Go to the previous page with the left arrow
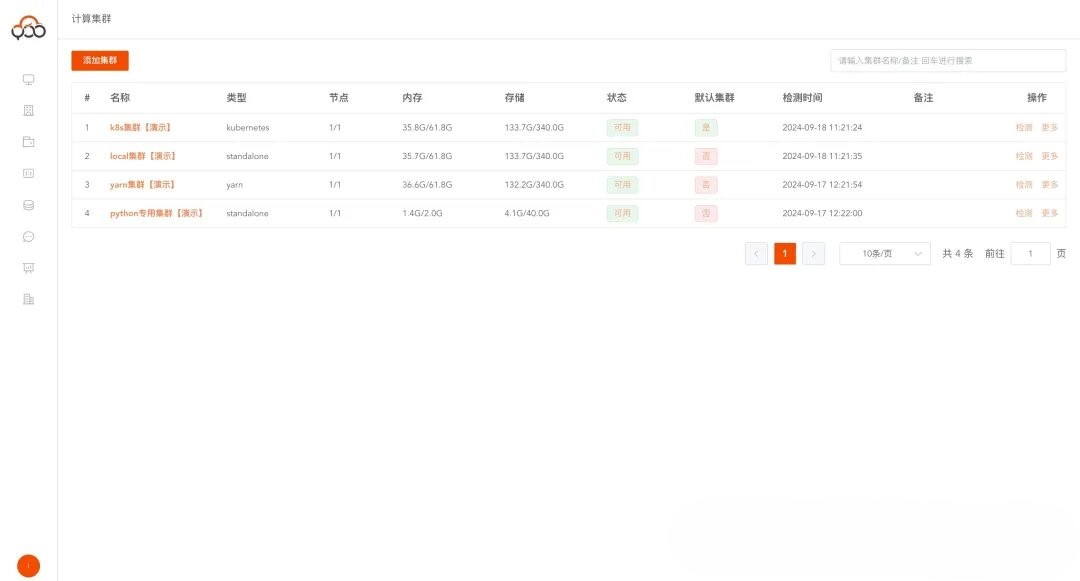Viewport: 1080px width, 581px height. click(756, 254)
